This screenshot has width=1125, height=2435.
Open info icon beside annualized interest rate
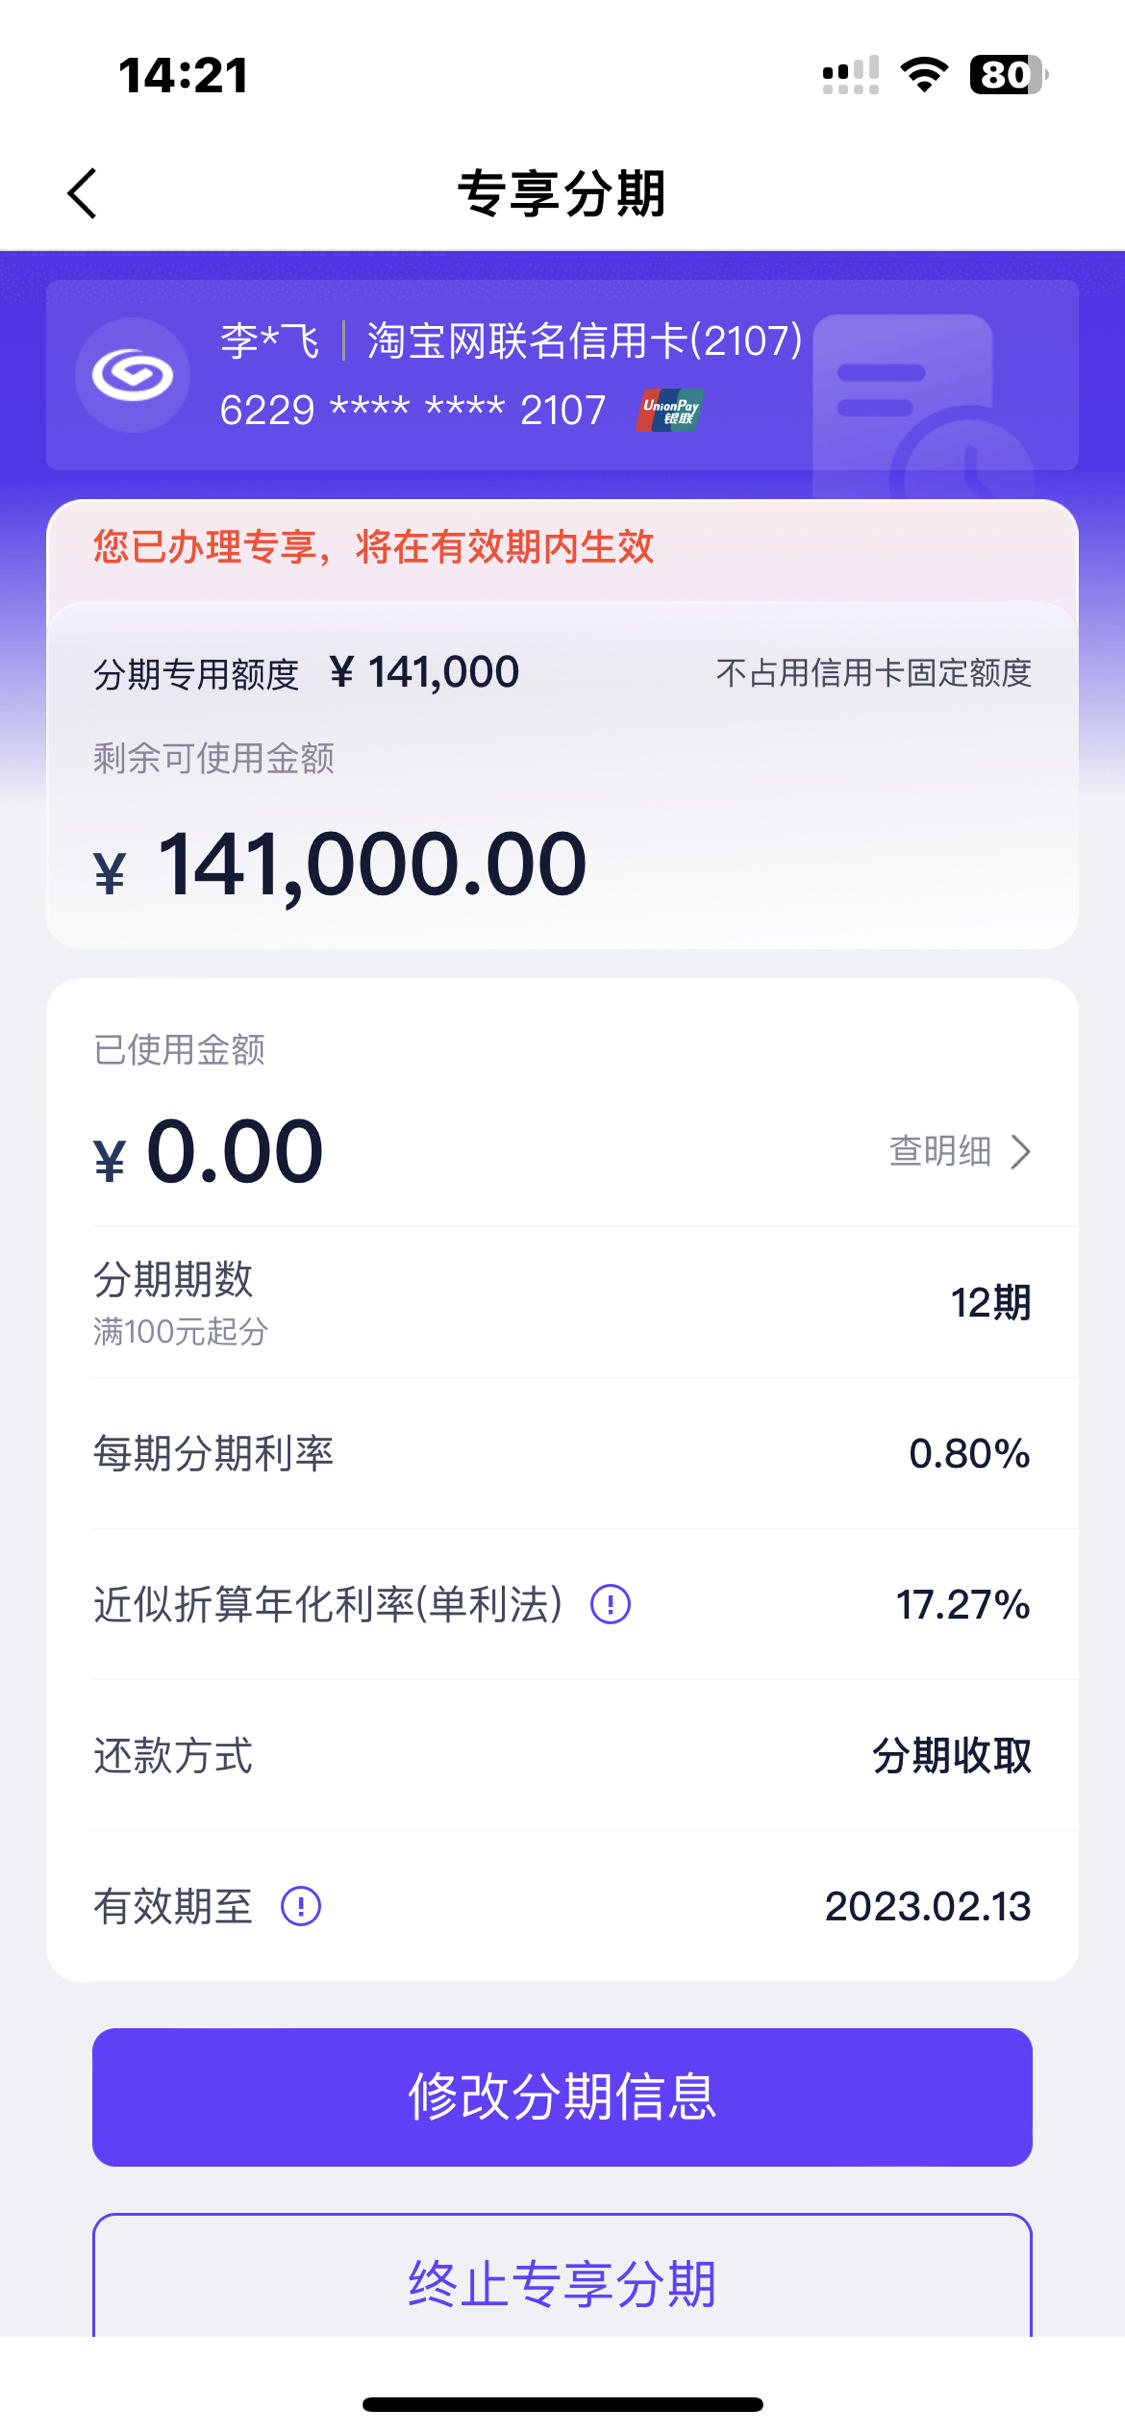tap(610, 1605)
